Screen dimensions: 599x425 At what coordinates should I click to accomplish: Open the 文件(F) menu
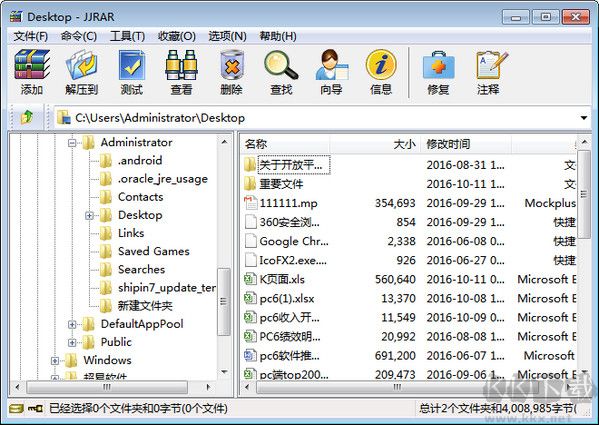[31, 36]
